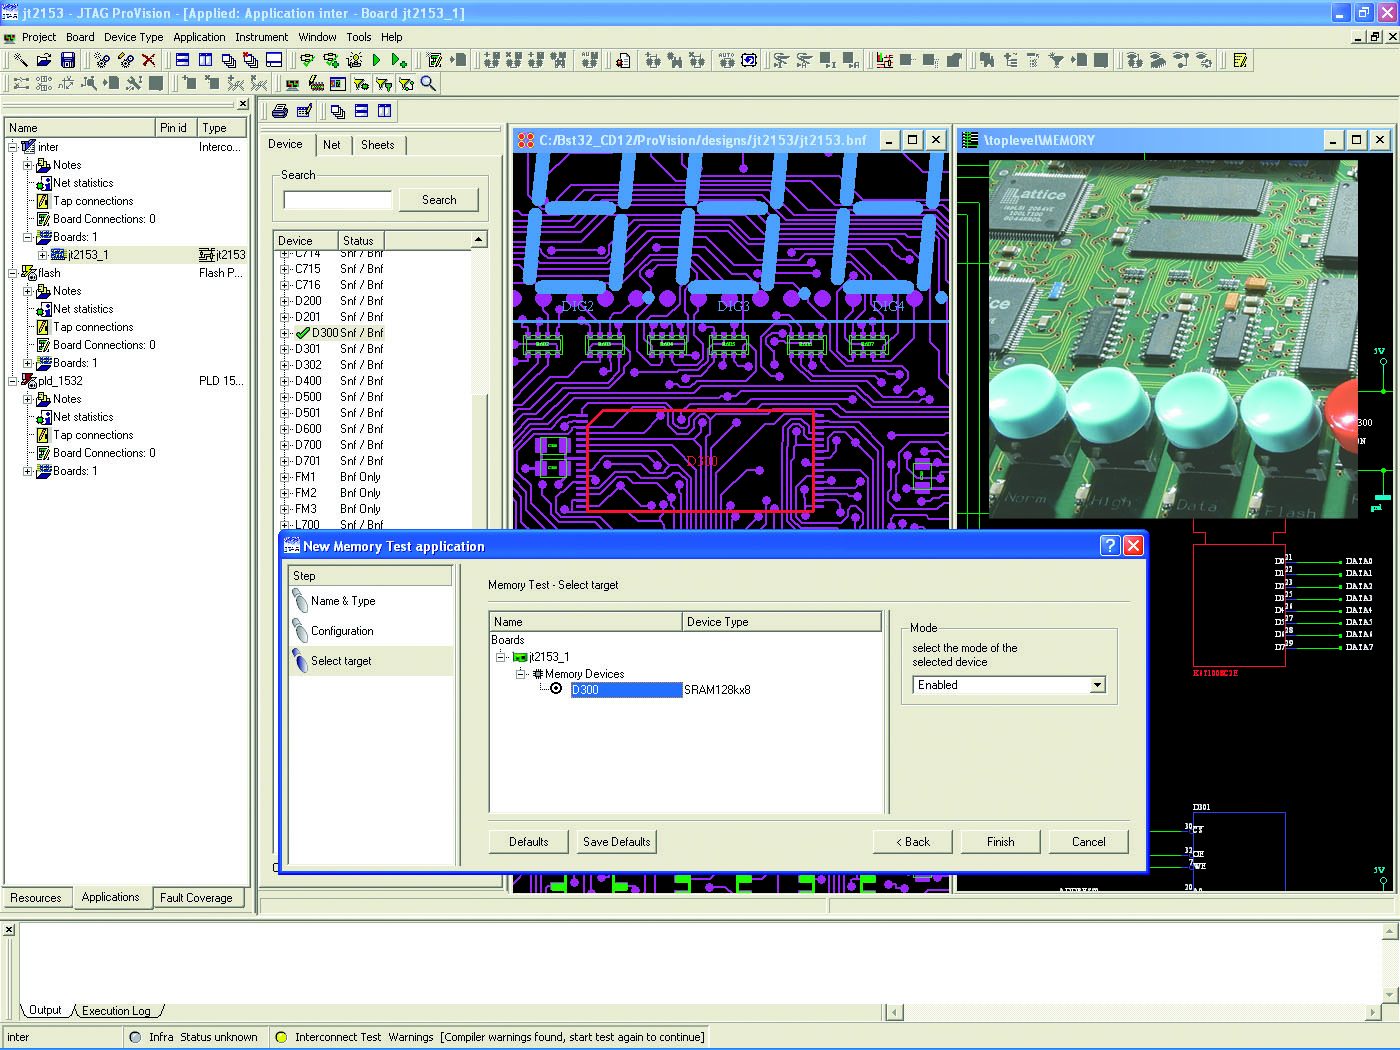This screenshot has width=1400, height=1050.
Task: Switch to the Sheets tab
Action: tap(377, 145)
